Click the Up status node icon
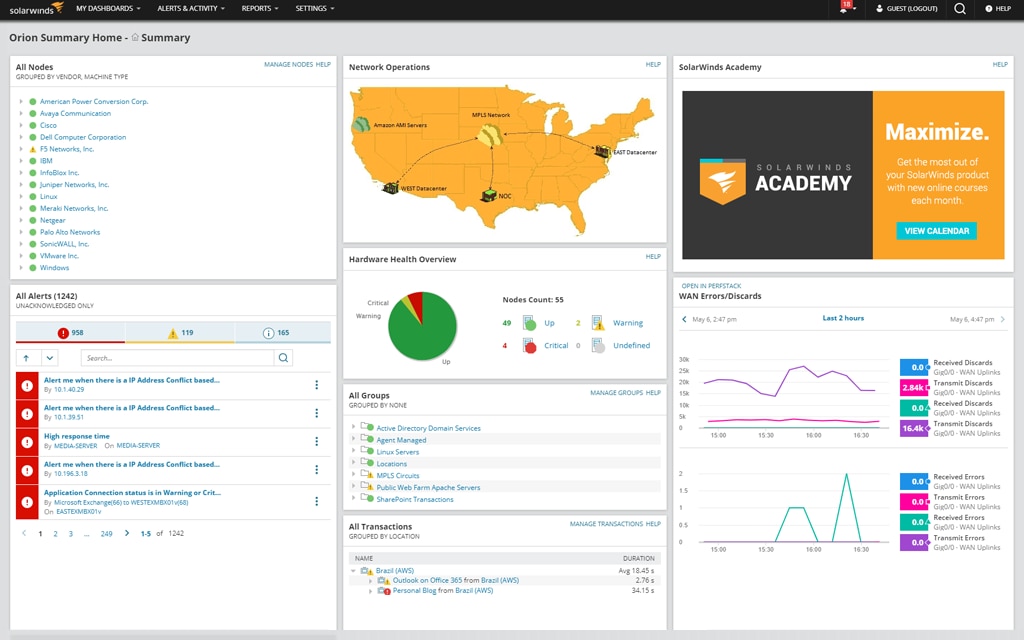 tap(529, 323)
